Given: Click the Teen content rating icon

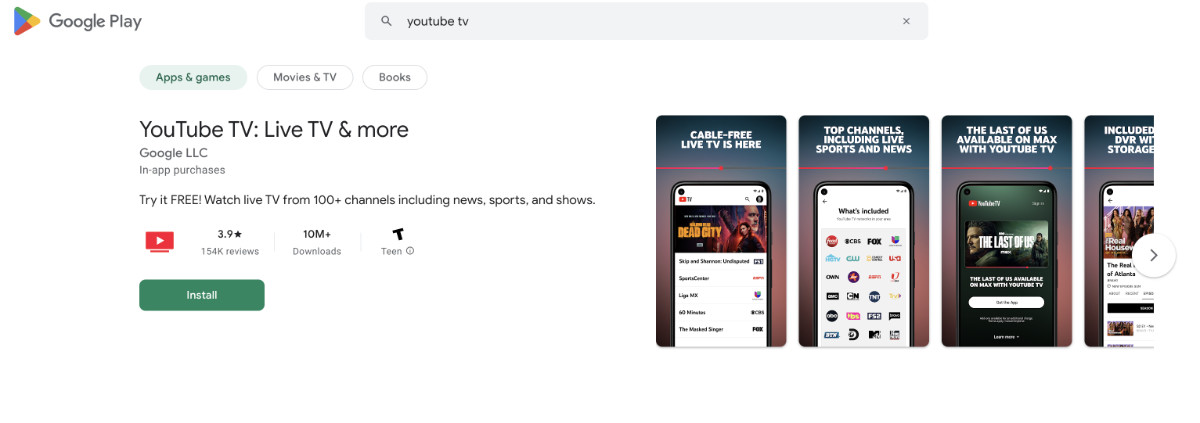Looking at the screenshot, I should [x=398, y=234].
